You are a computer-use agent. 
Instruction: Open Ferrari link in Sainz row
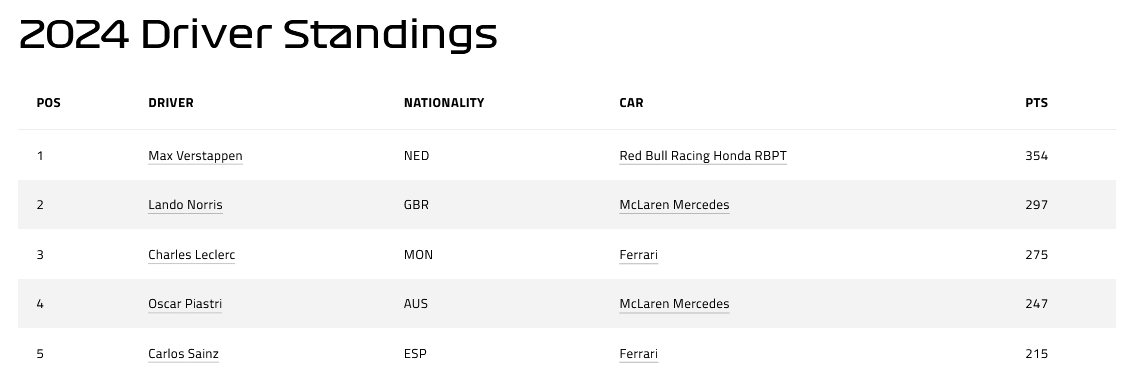coord(639,354)
